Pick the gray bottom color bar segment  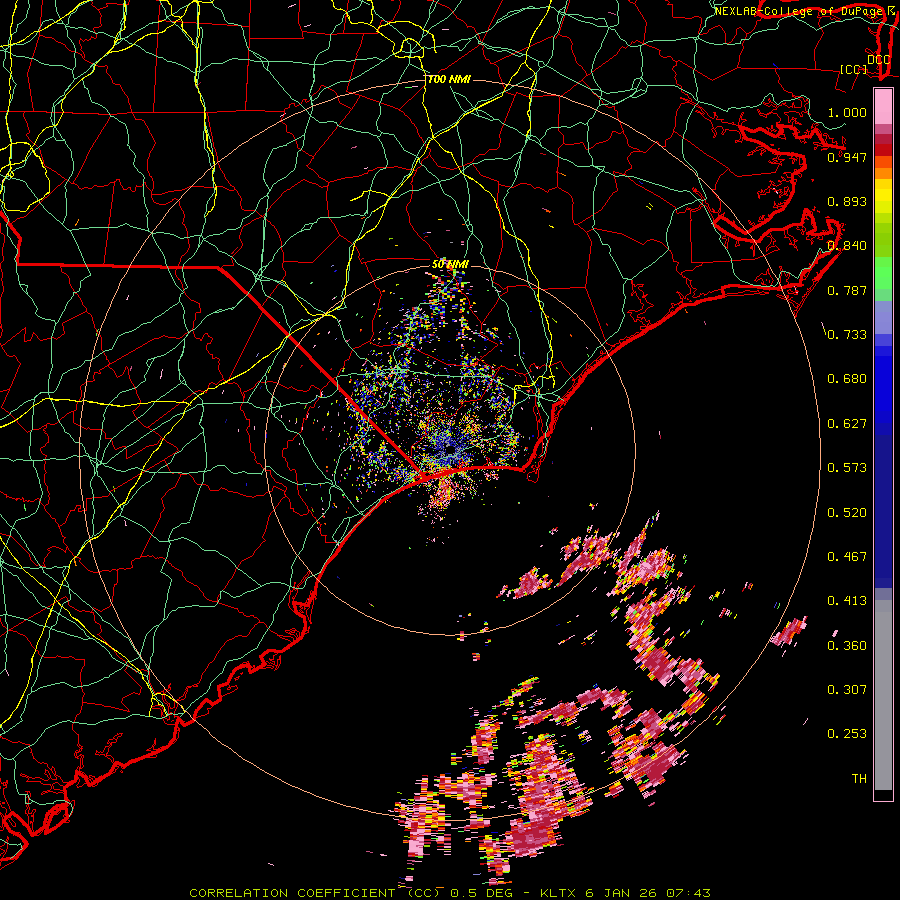[883, 695]
